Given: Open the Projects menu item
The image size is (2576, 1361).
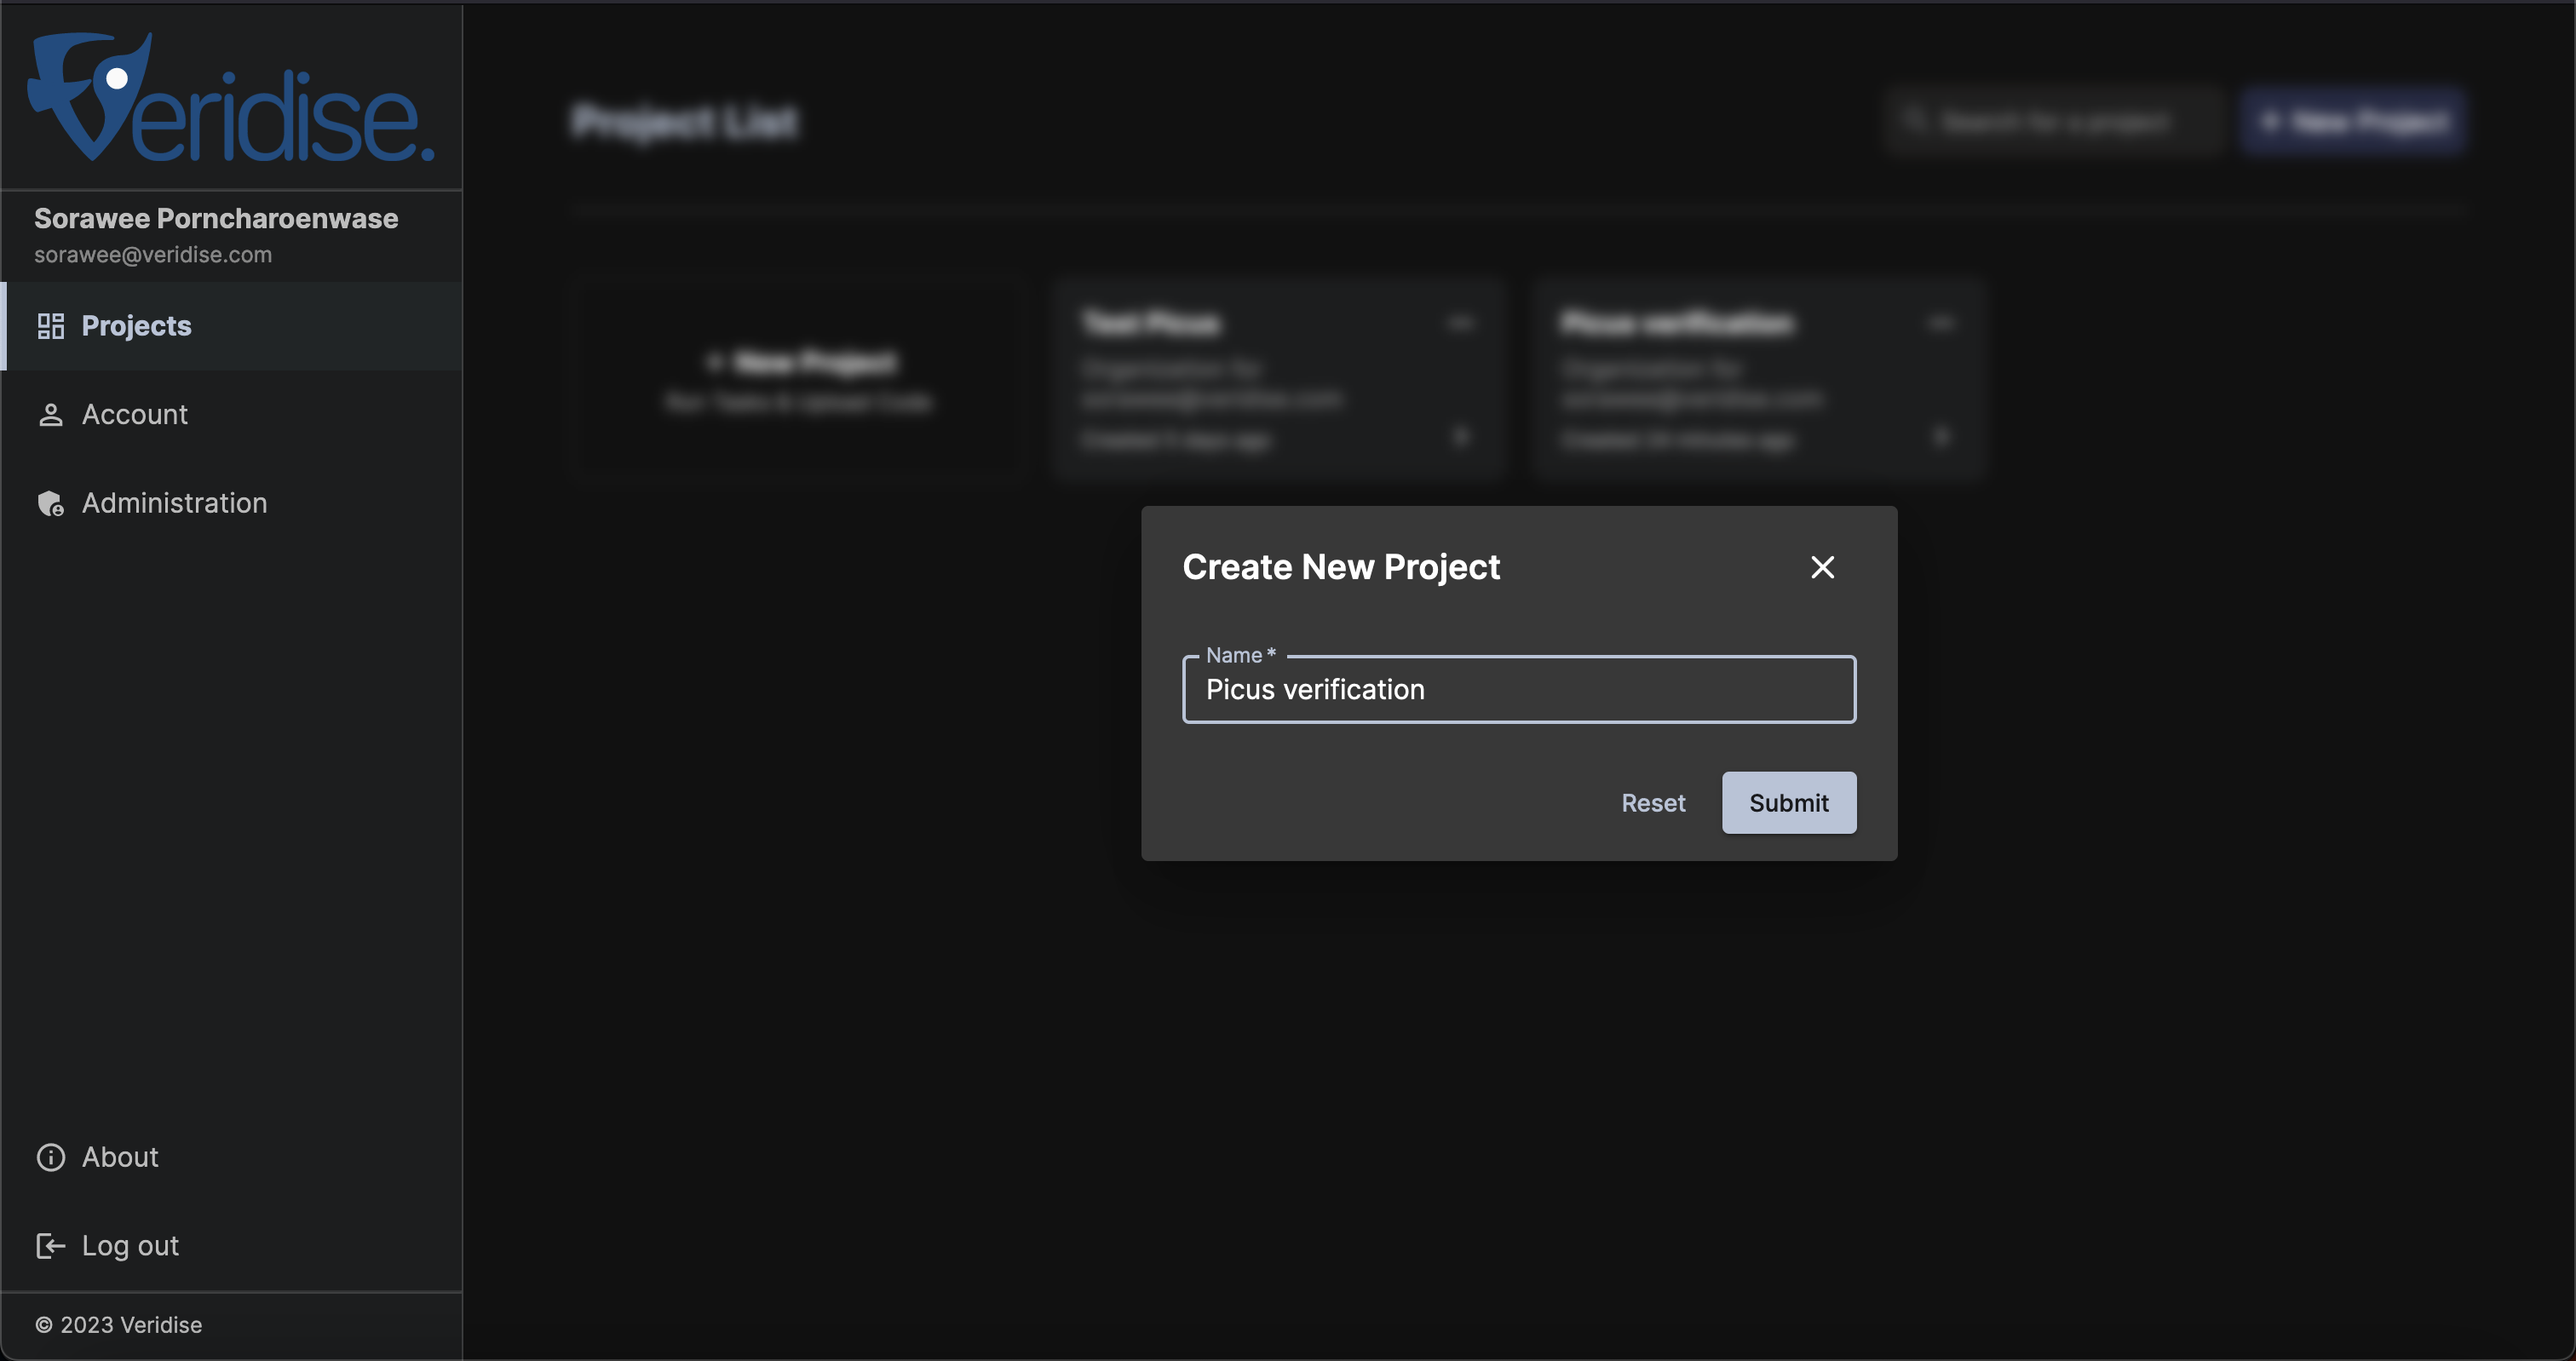Looking at the screenshot, I should (137, 326).
